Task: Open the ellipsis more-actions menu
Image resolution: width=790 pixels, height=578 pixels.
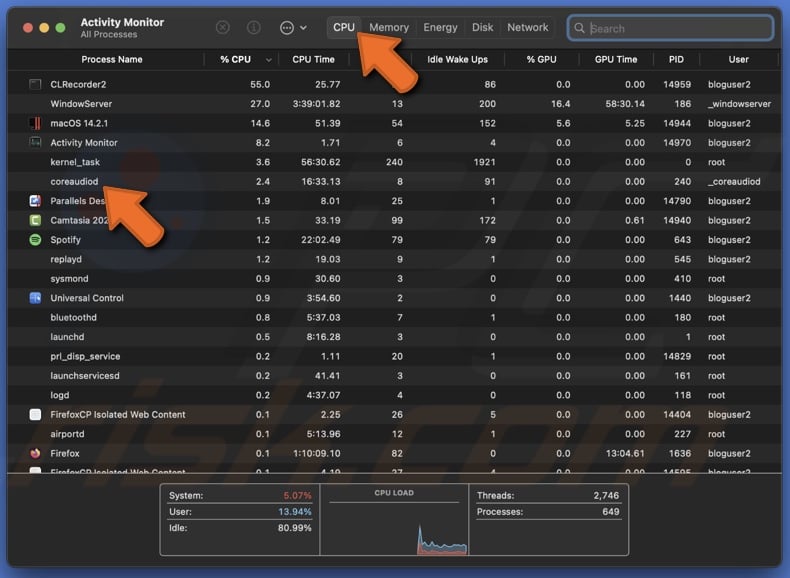Action: point(293,28)
